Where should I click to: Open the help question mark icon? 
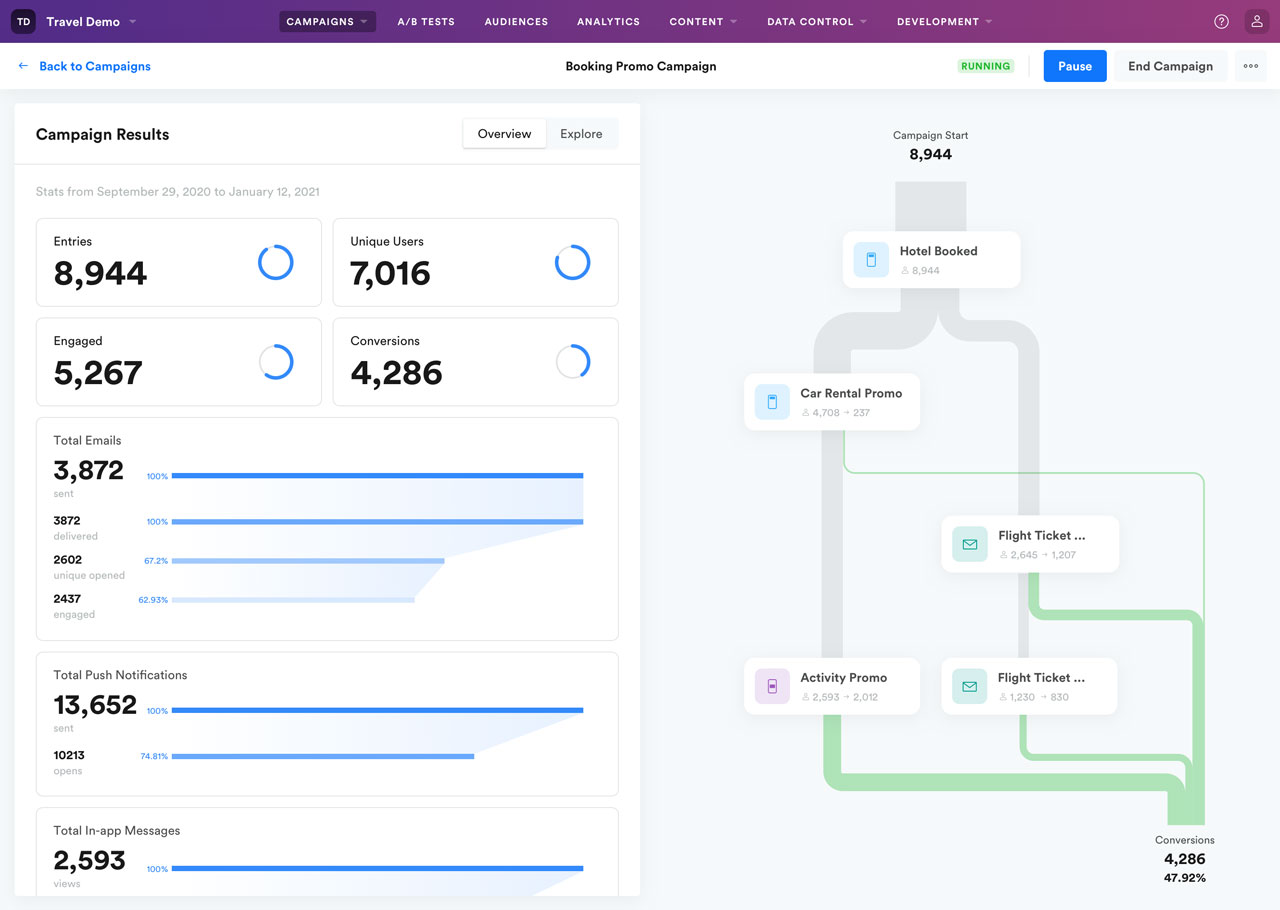click(x=1221, y=21)
